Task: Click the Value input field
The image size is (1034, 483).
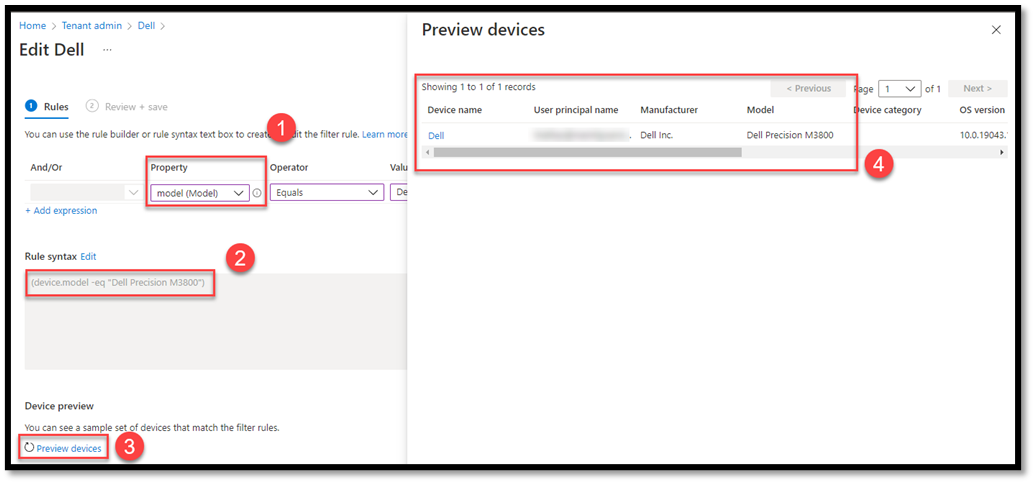Action: click(x=399, y=193)
